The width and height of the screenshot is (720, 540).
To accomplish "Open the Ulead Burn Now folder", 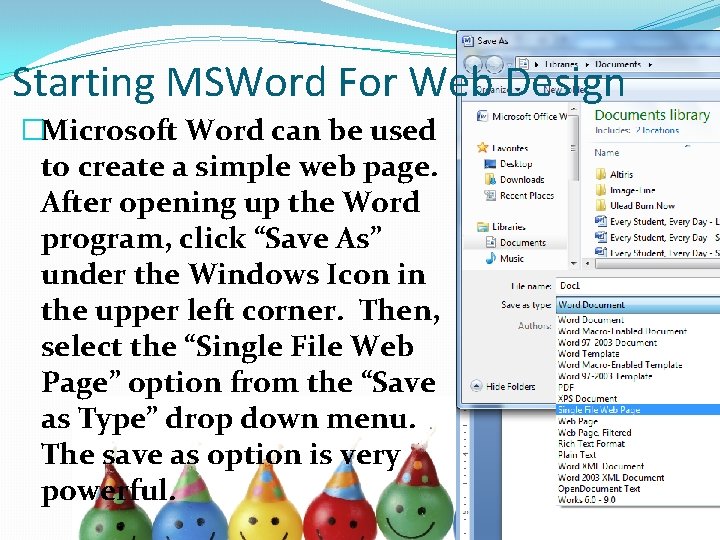I will pyautogui.click(x=635, y=206).
